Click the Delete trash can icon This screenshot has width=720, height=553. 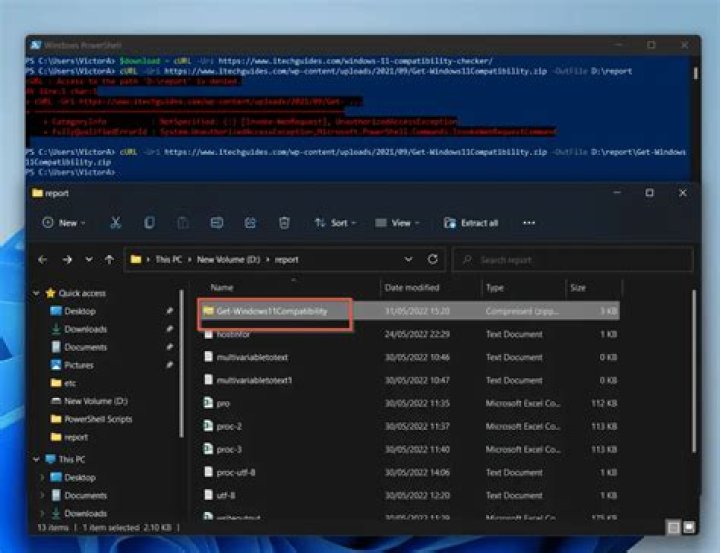point(284,223)
